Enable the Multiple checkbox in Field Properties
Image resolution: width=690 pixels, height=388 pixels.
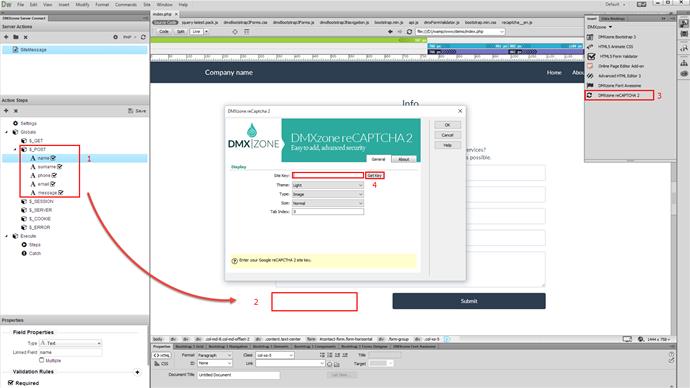click(x=42, y=360)
